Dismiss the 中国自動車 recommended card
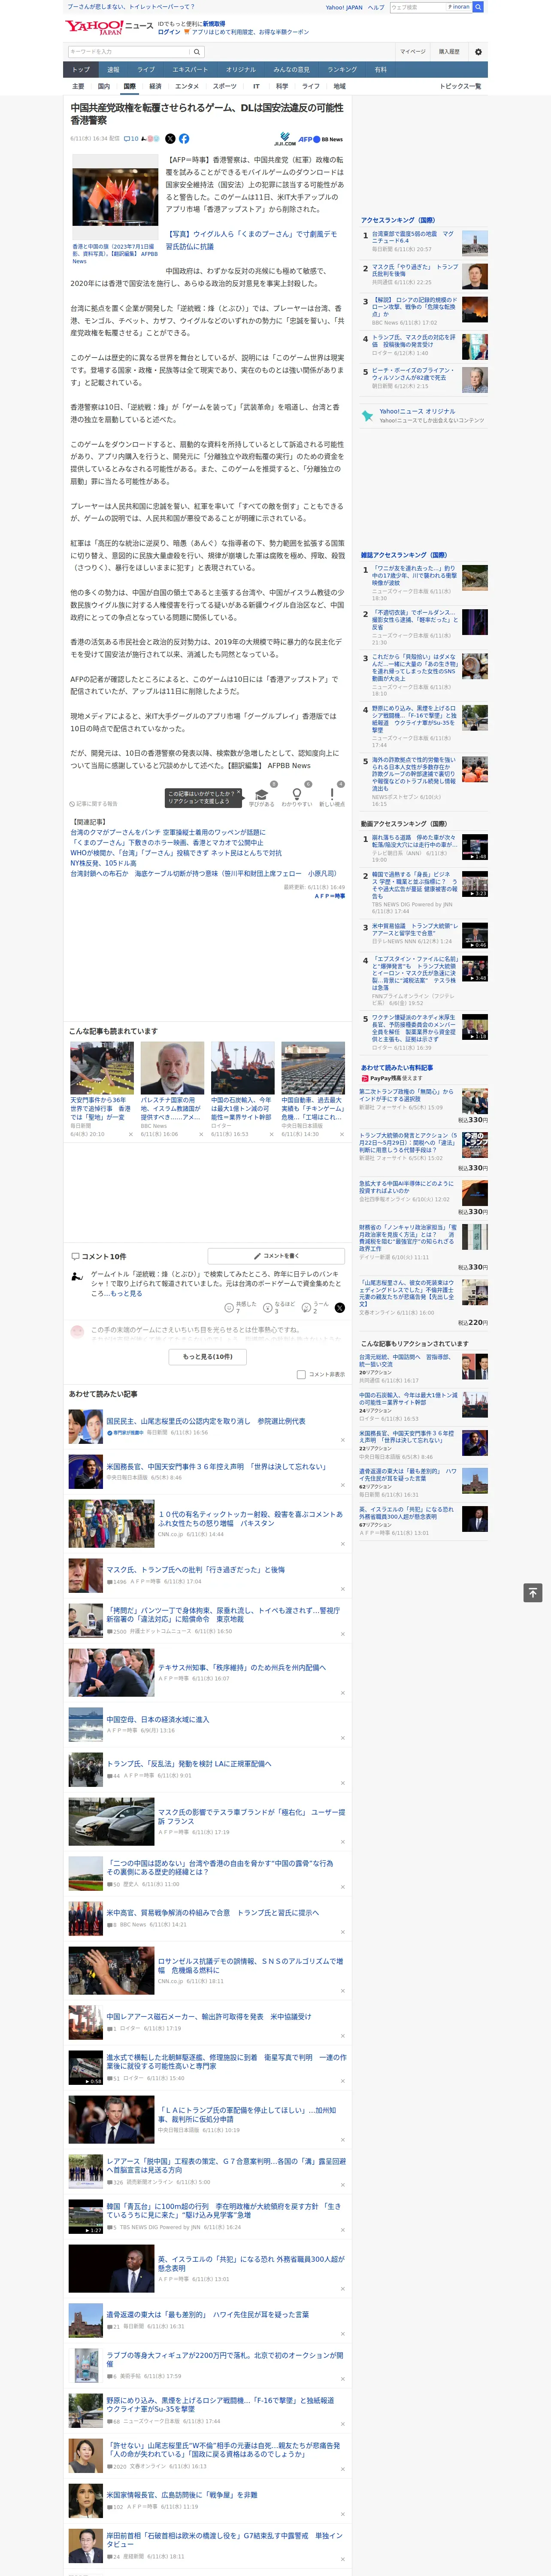This screenshot has width=551, height=2576. coord(341,1134)
